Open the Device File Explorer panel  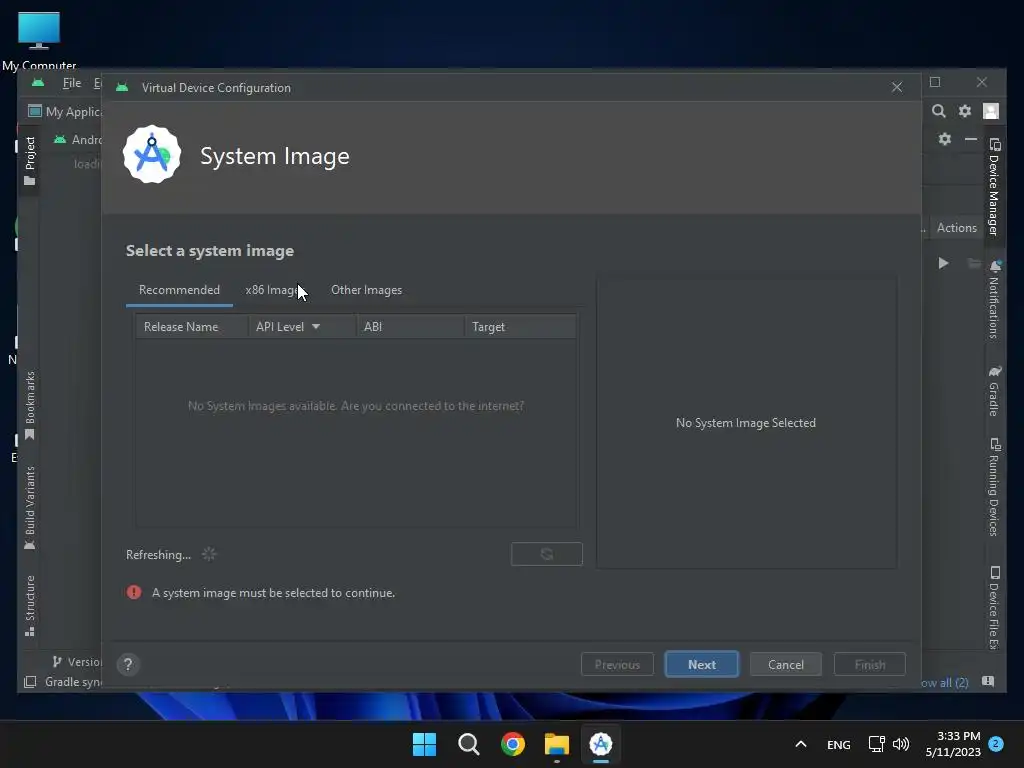pyautogui.click(x=994, y=607)
